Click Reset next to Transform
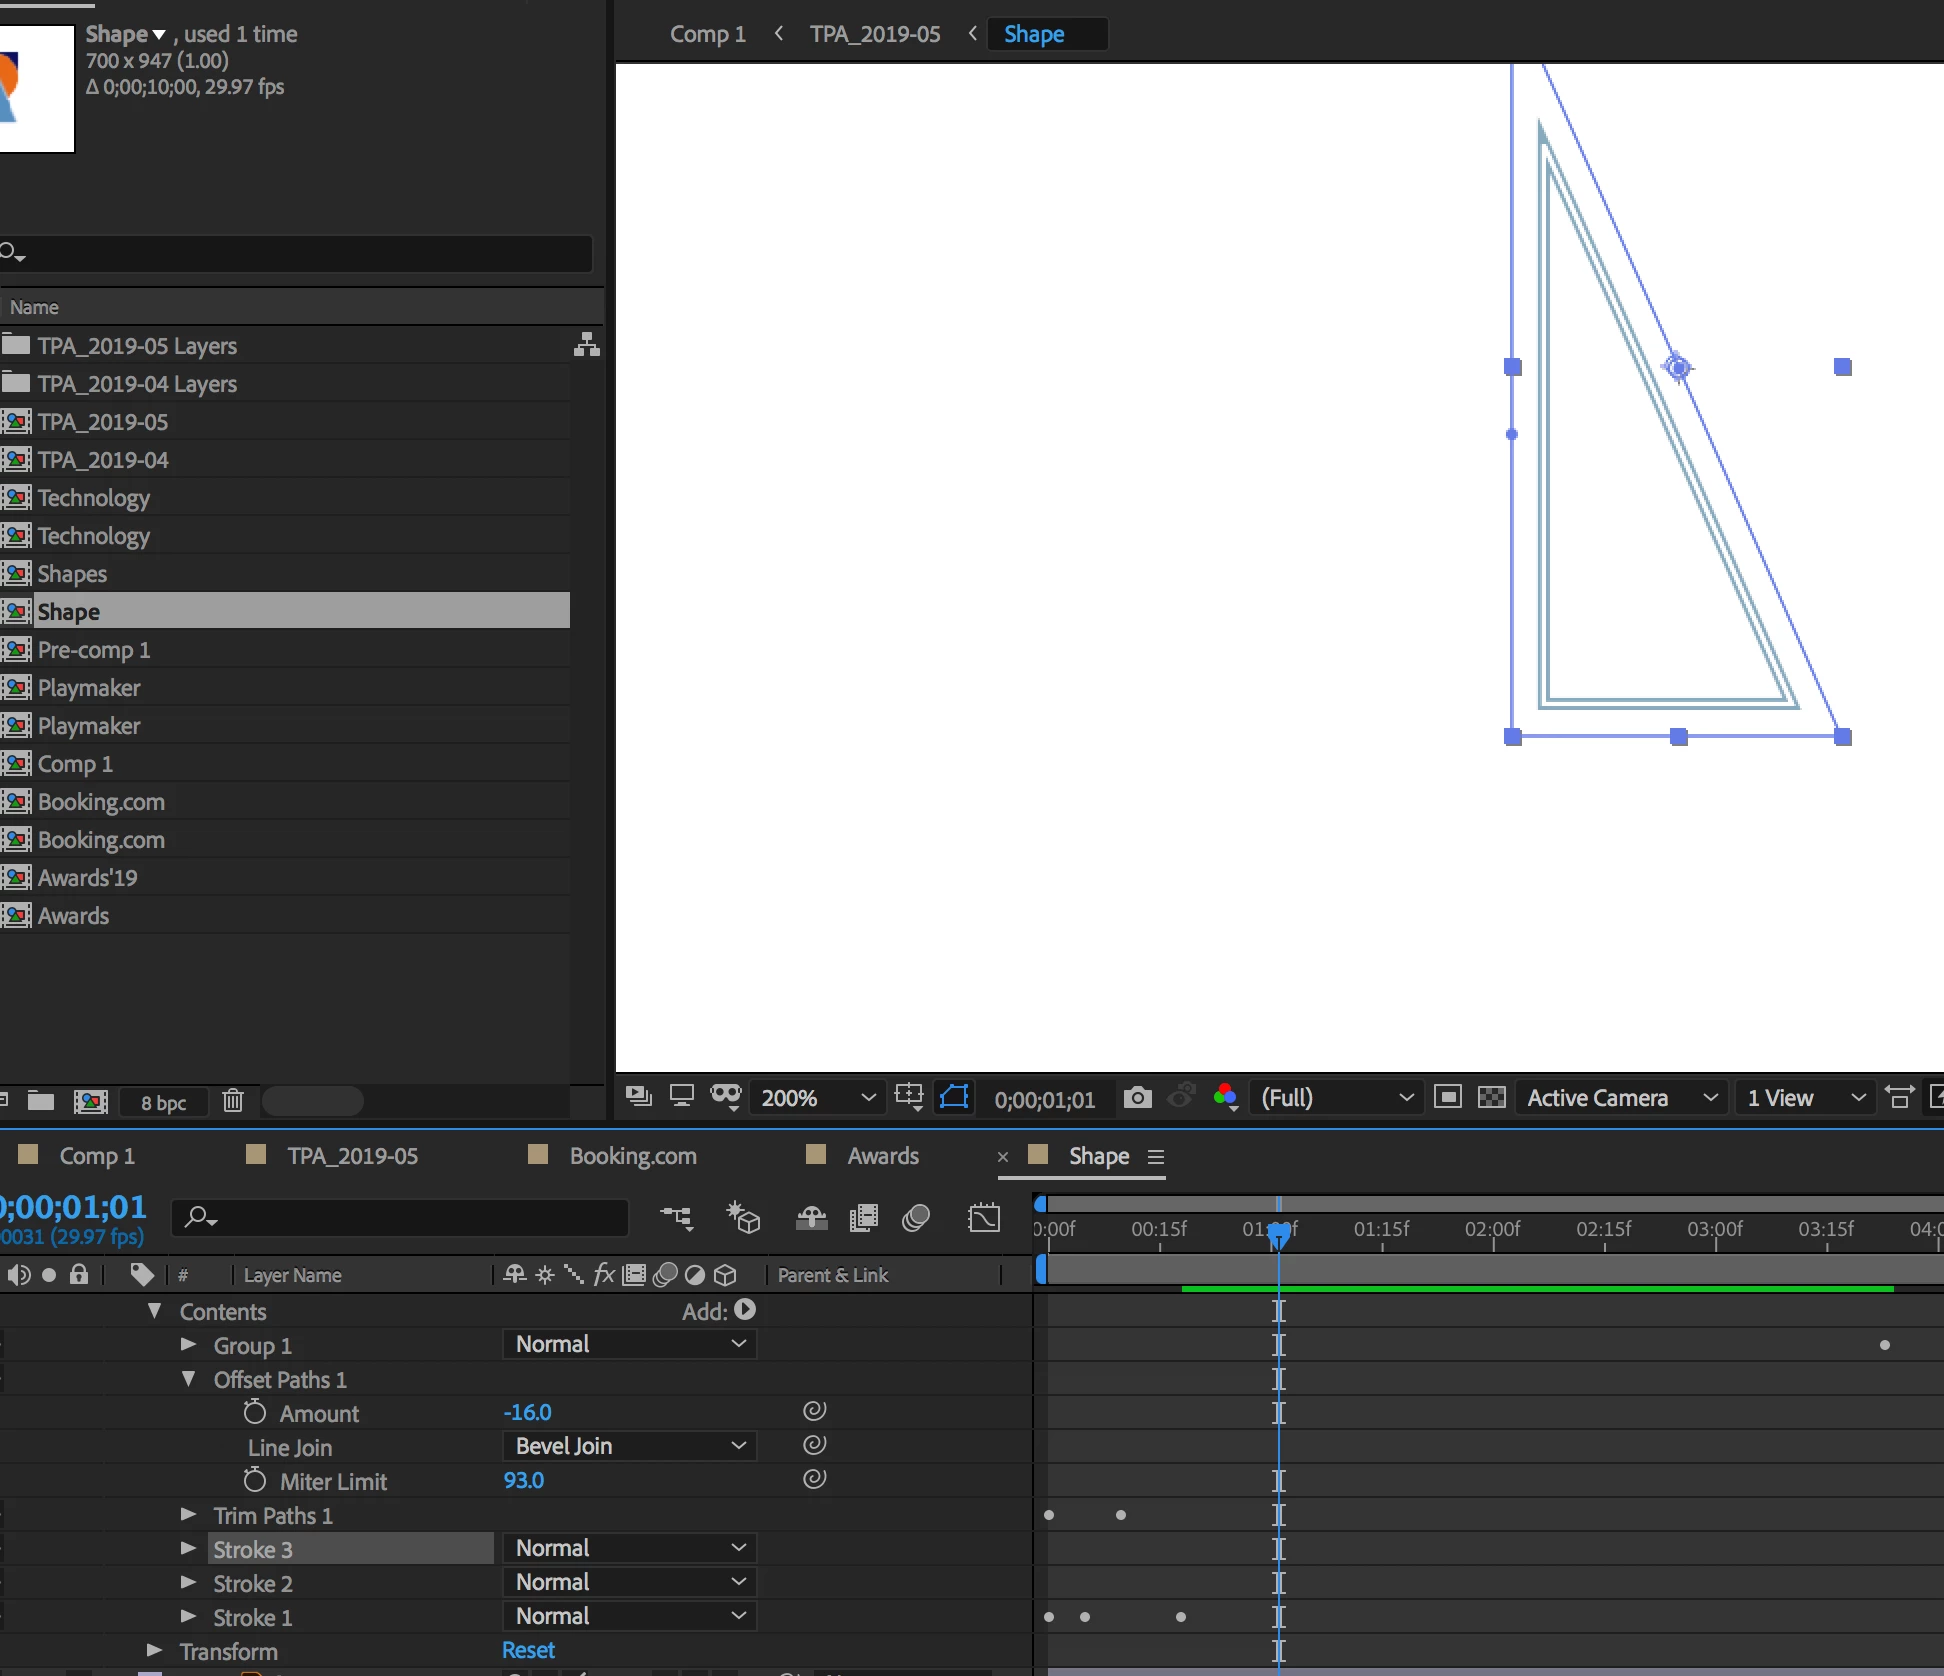 528,1650
